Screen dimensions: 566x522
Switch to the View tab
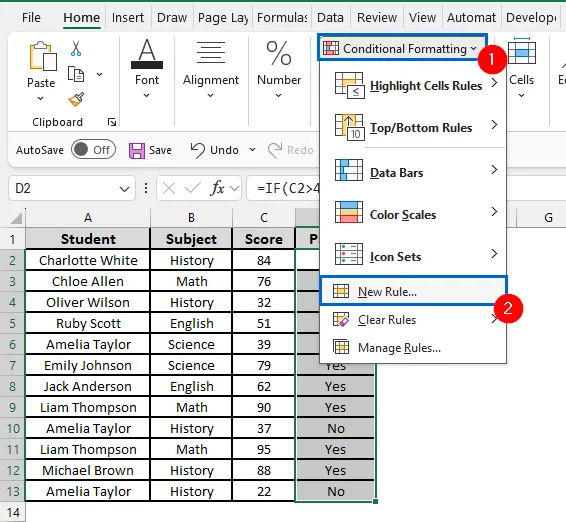point(422,17)
